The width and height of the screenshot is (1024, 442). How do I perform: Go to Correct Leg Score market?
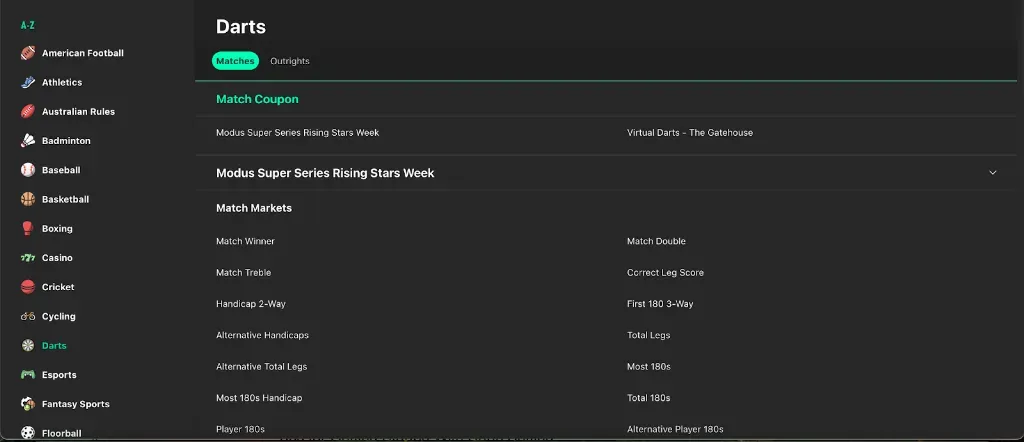point(664,273)
